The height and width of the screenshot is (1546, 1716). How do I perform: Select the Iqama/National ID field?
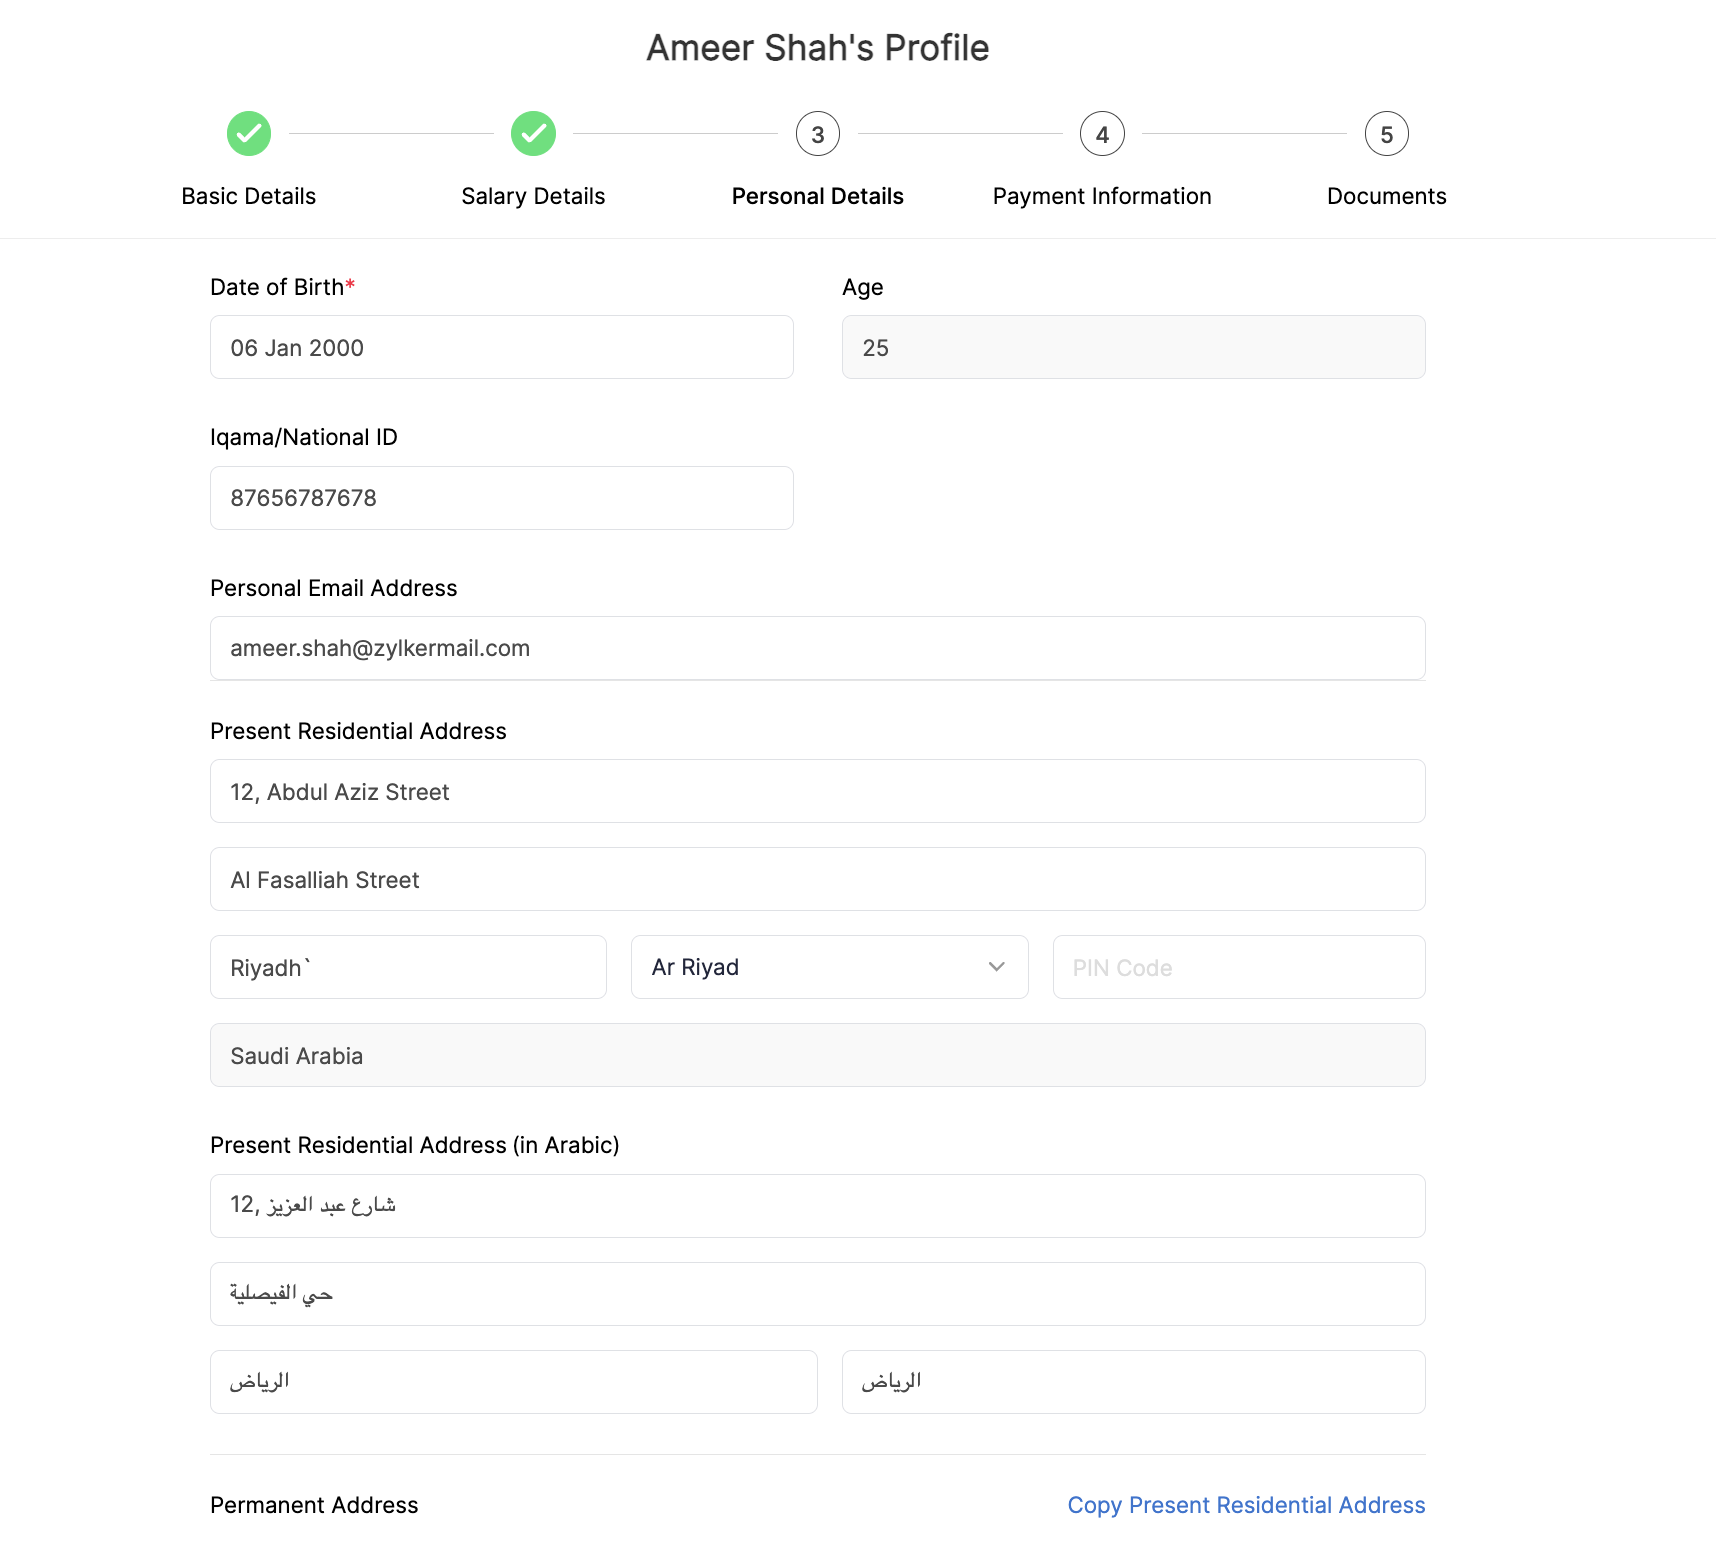point(501,497)
